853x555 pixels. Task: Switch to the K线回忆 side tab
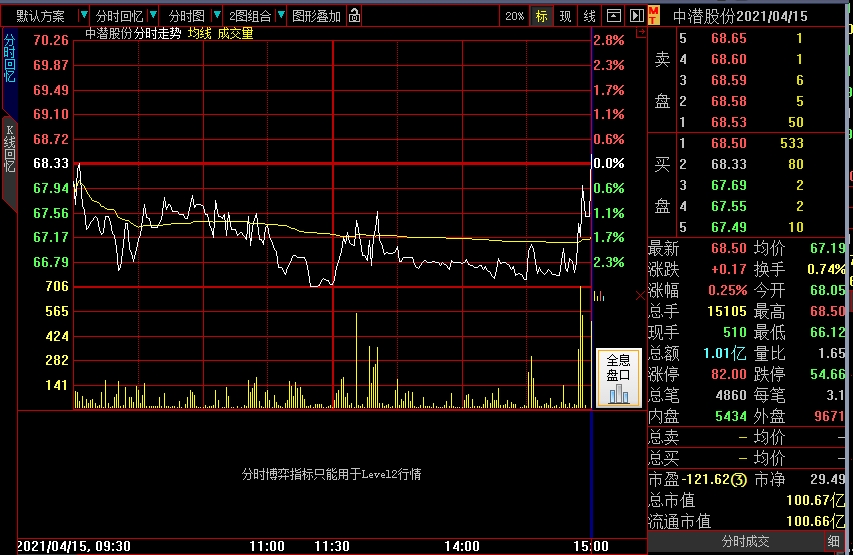[x=9, y=147]
